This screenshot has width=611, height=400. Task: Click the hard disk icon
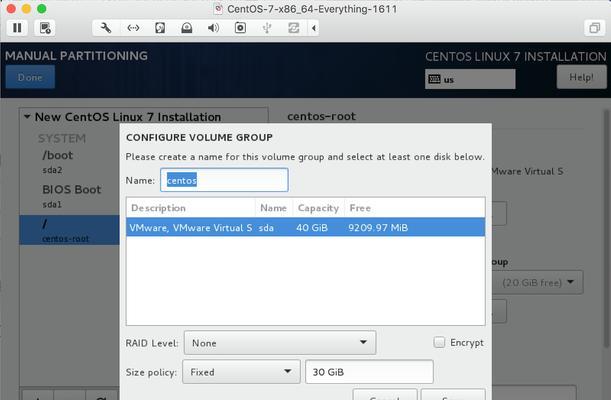tap(160, 28)
